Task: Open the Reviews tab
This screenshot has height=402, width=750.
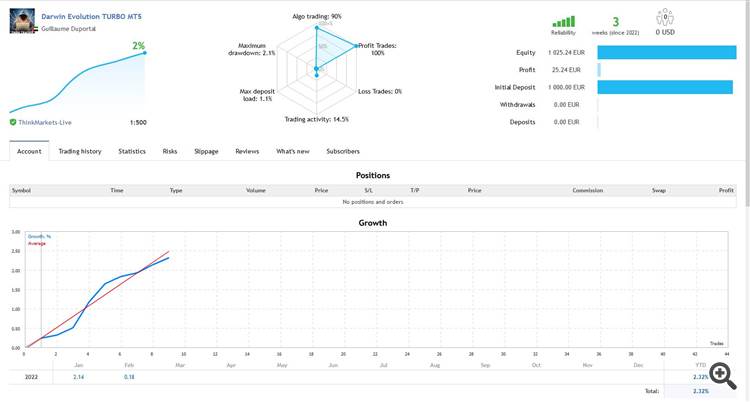Action: coord(247,151)
